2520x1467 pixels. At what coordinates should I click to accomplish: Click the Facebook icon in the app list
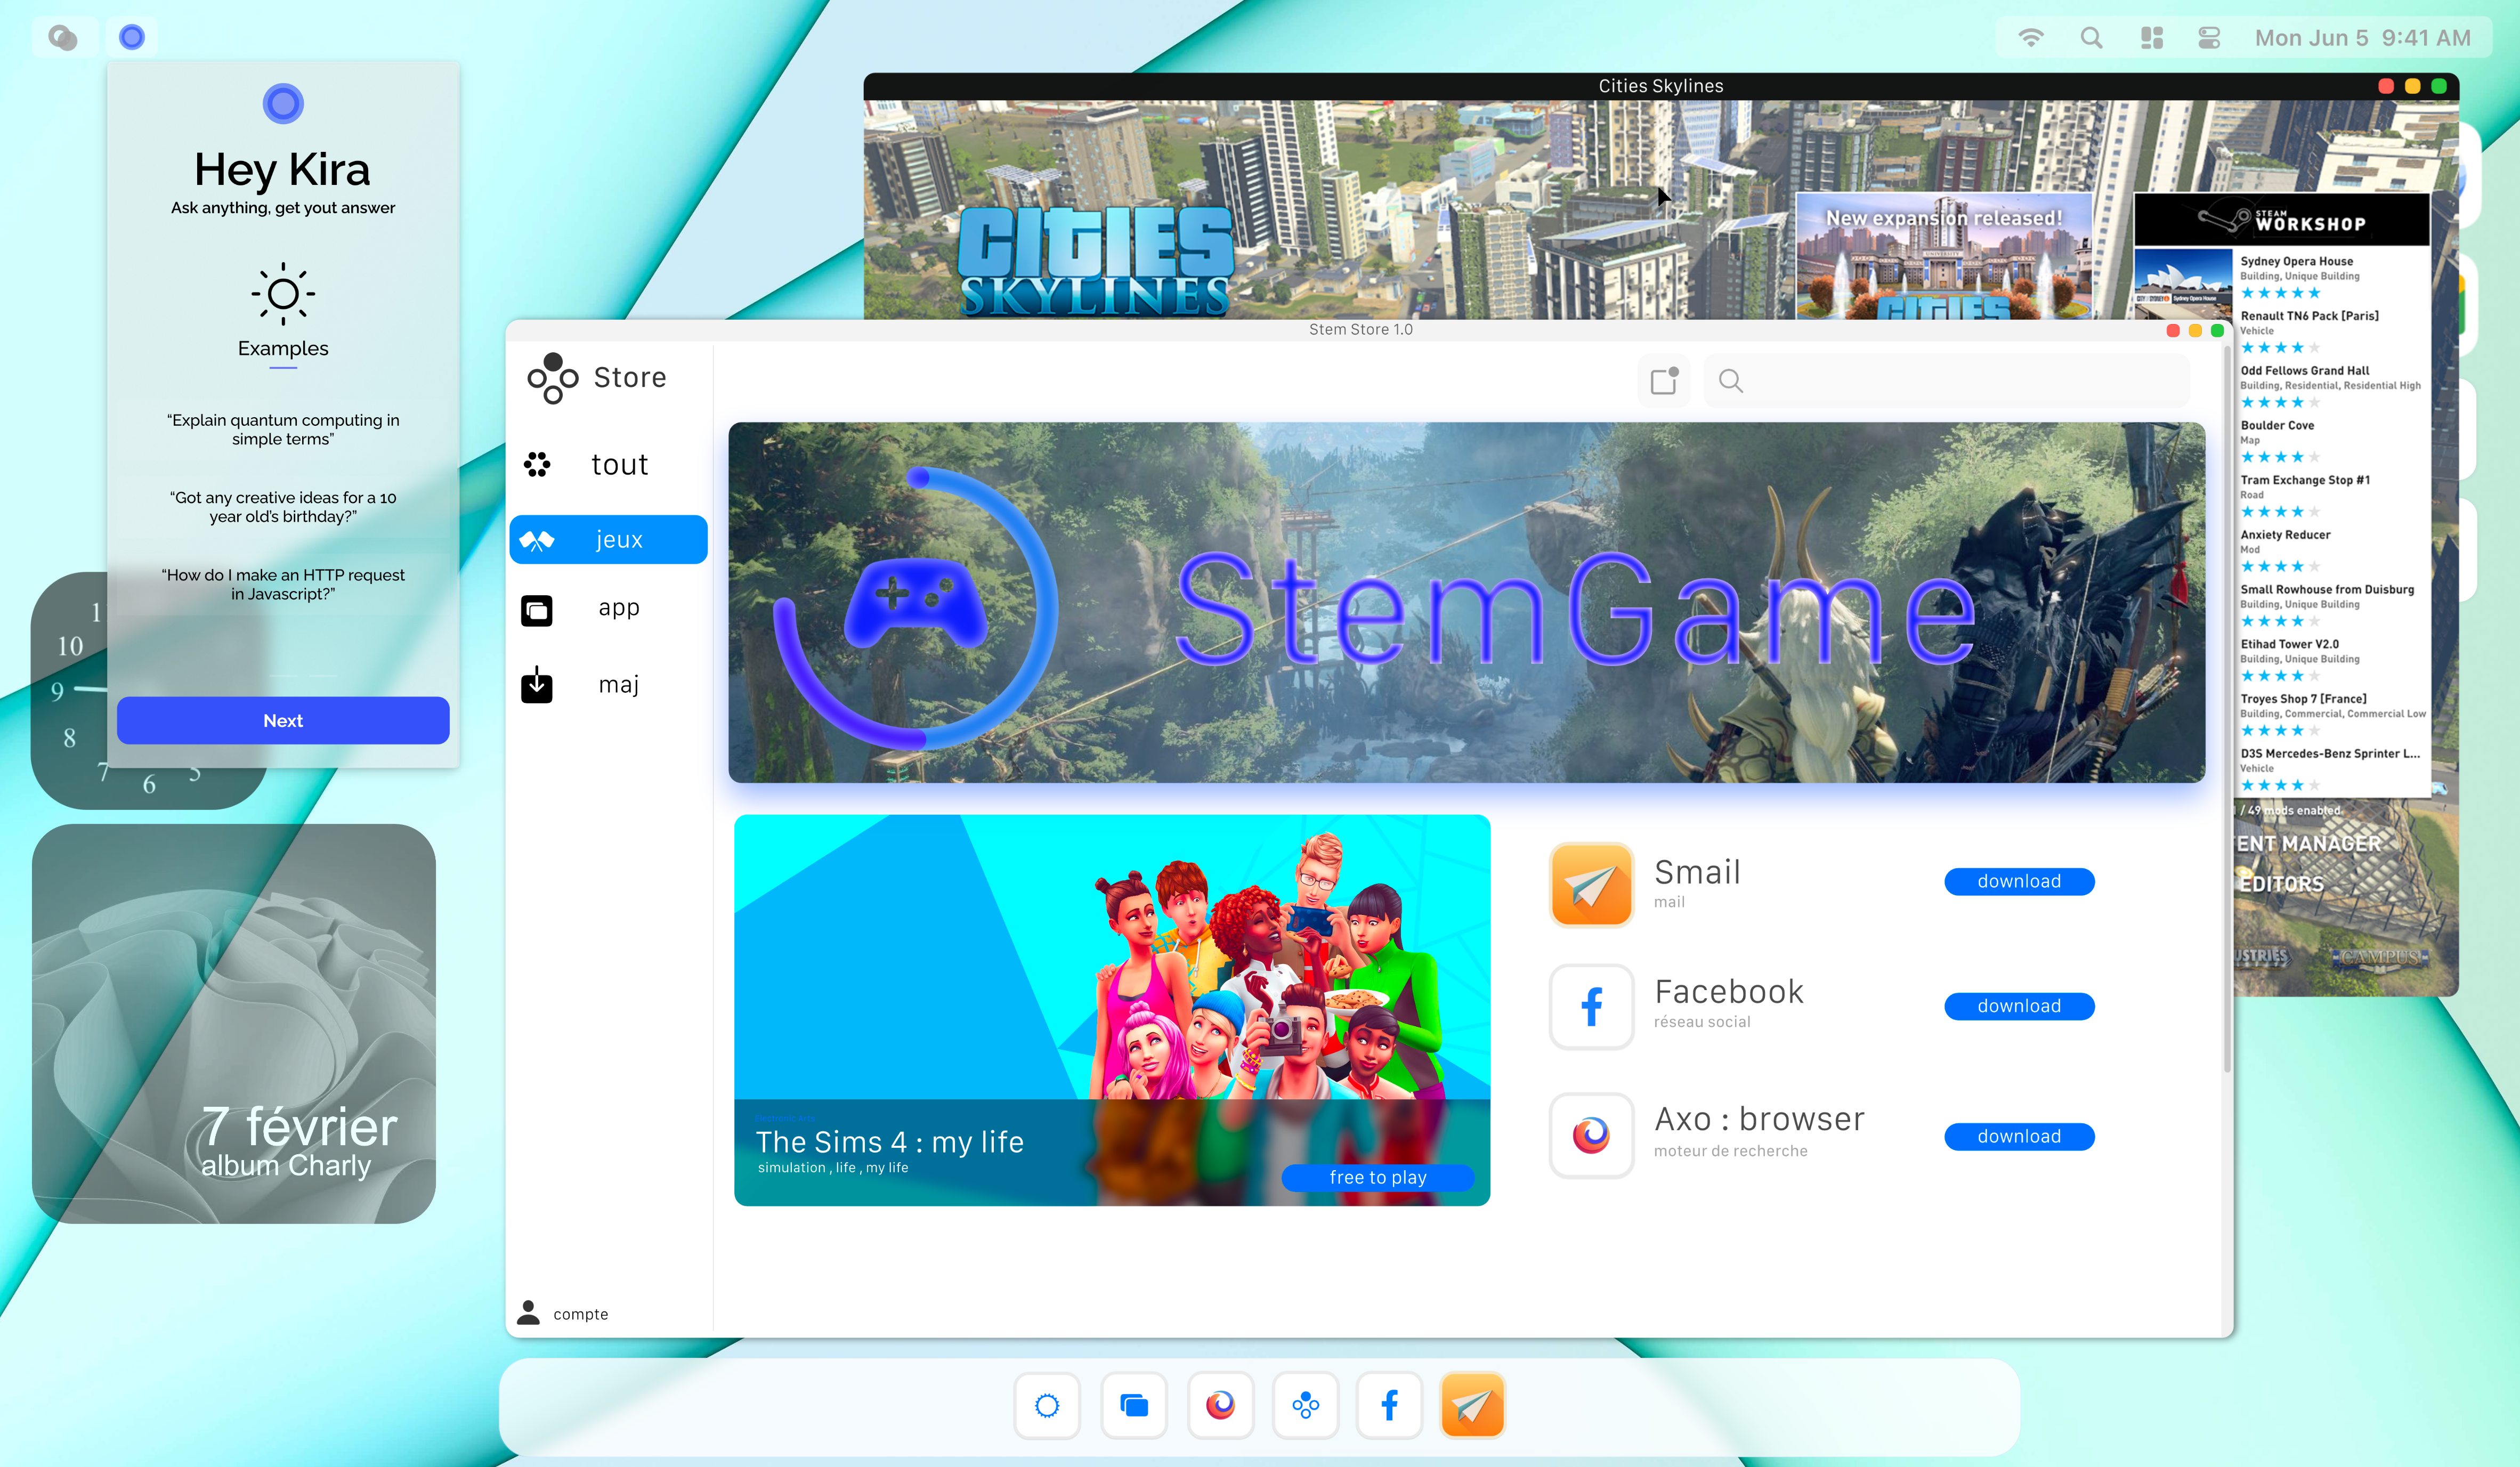[1590, 1007]
